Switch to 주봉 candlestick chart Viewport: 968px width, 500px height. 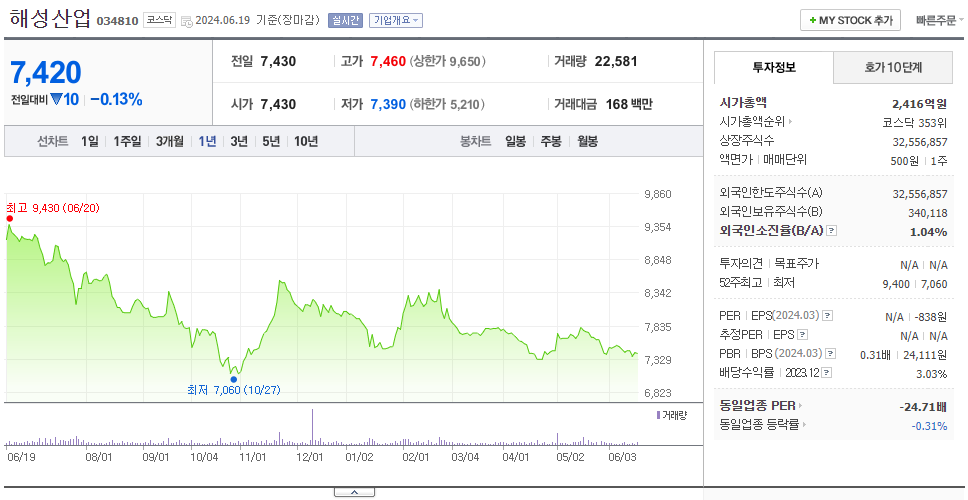pyautogui.click(x=551, y=141)
